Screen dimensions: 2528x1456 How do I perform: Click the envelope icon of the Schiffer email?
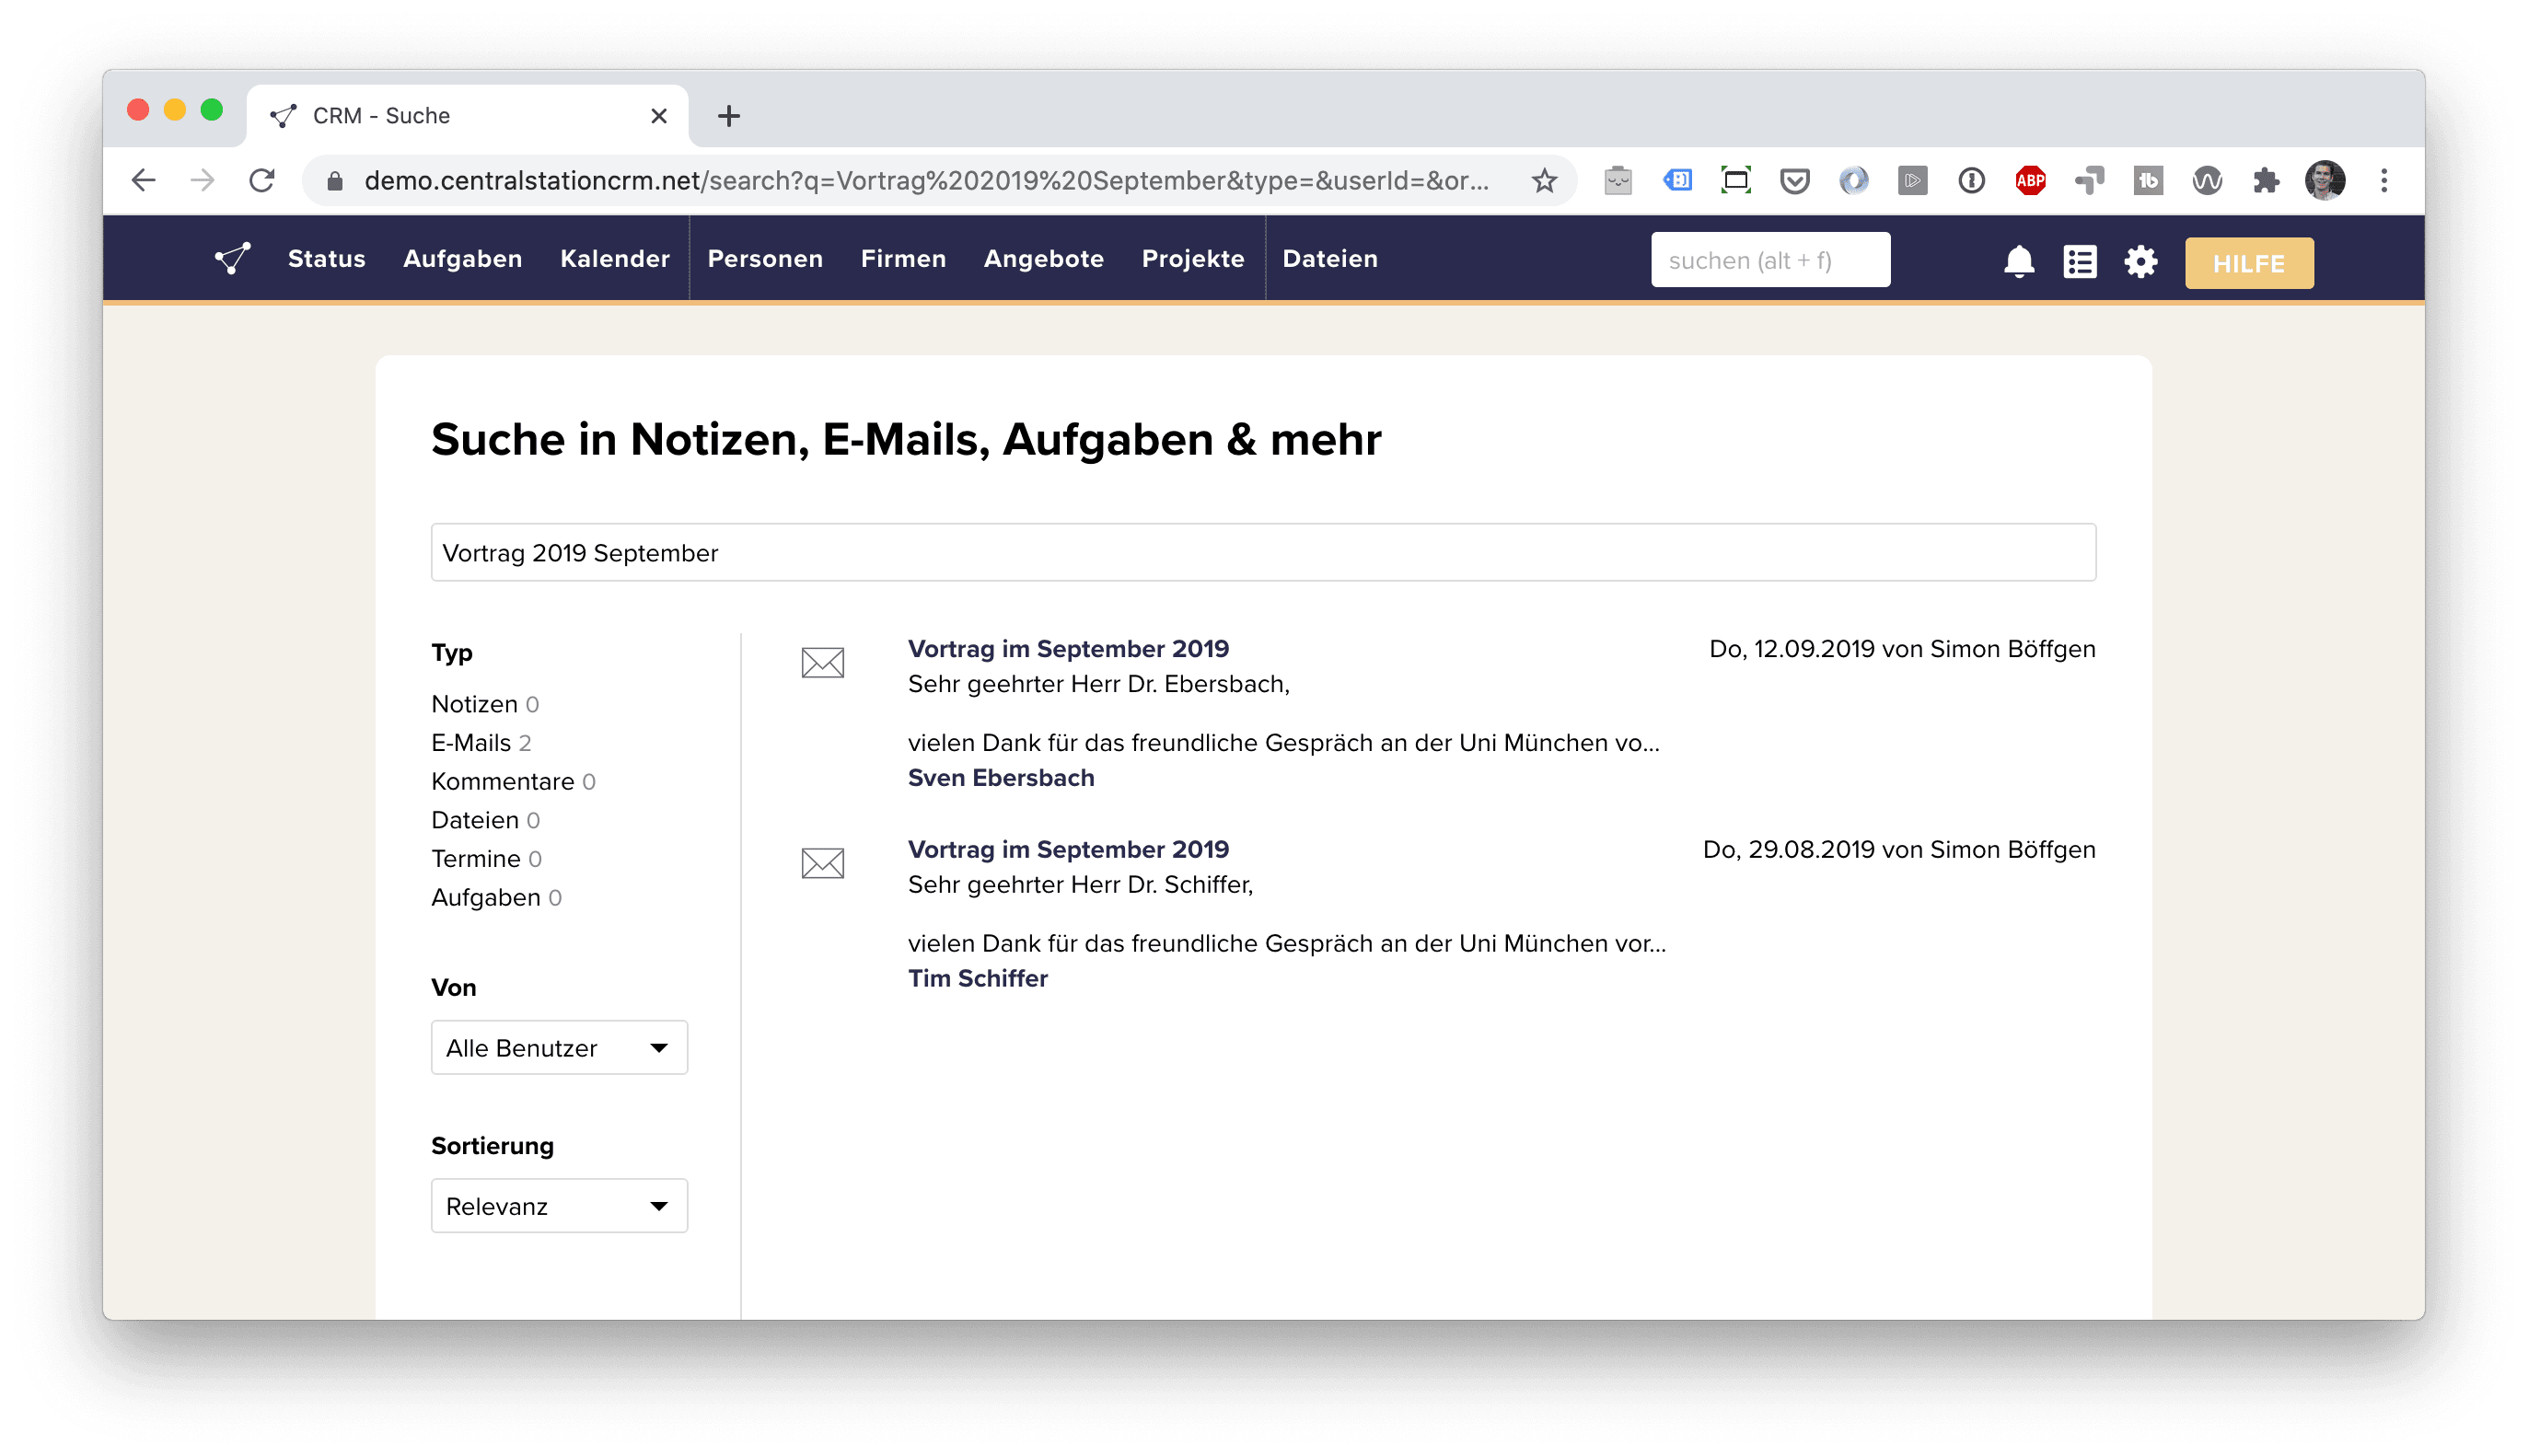[822, 863]
